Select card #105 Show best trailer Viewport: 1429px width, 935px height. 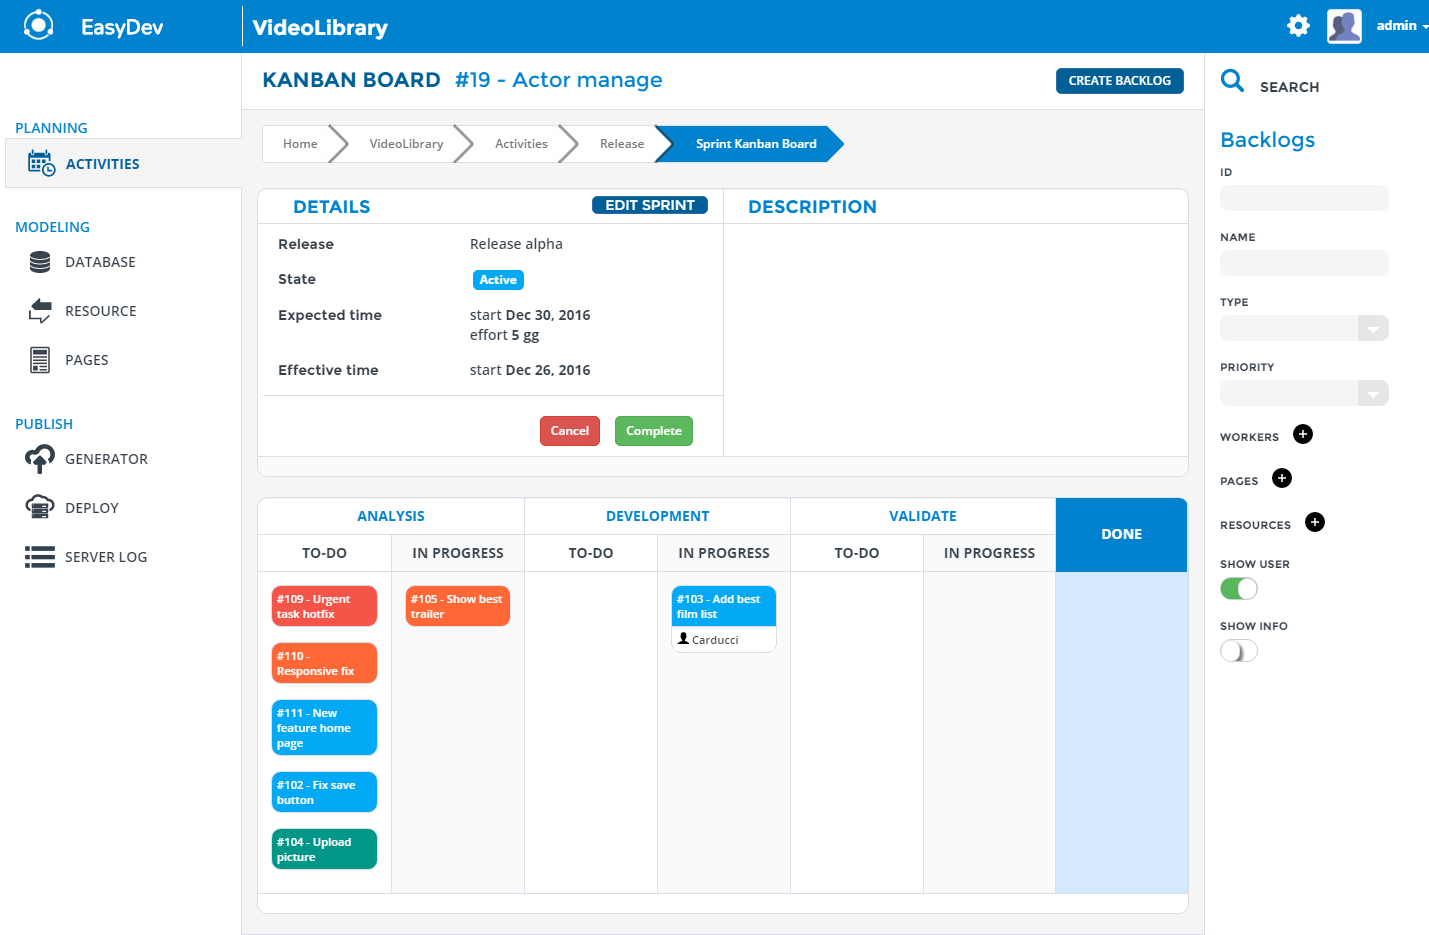coord(458,606)
